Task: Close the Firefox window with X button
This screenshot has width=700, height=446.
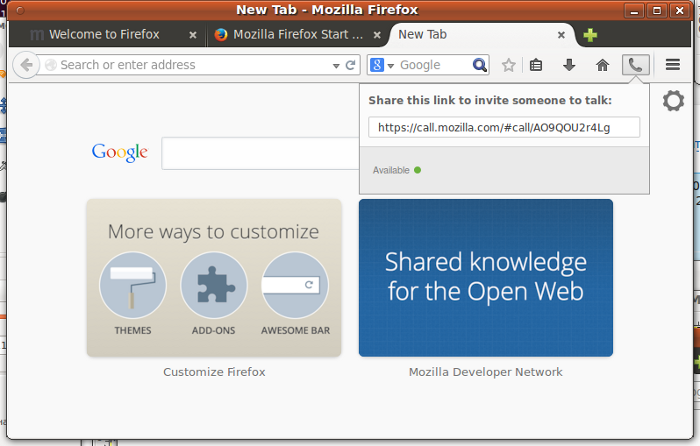Action: pyautogui.click(x=679, y=10)
